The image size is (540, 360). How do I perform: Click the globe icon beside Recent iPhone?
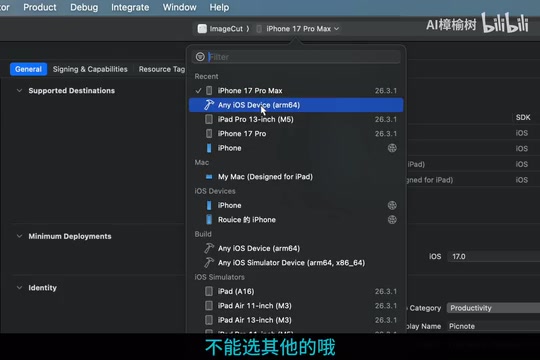click(392, 148)
